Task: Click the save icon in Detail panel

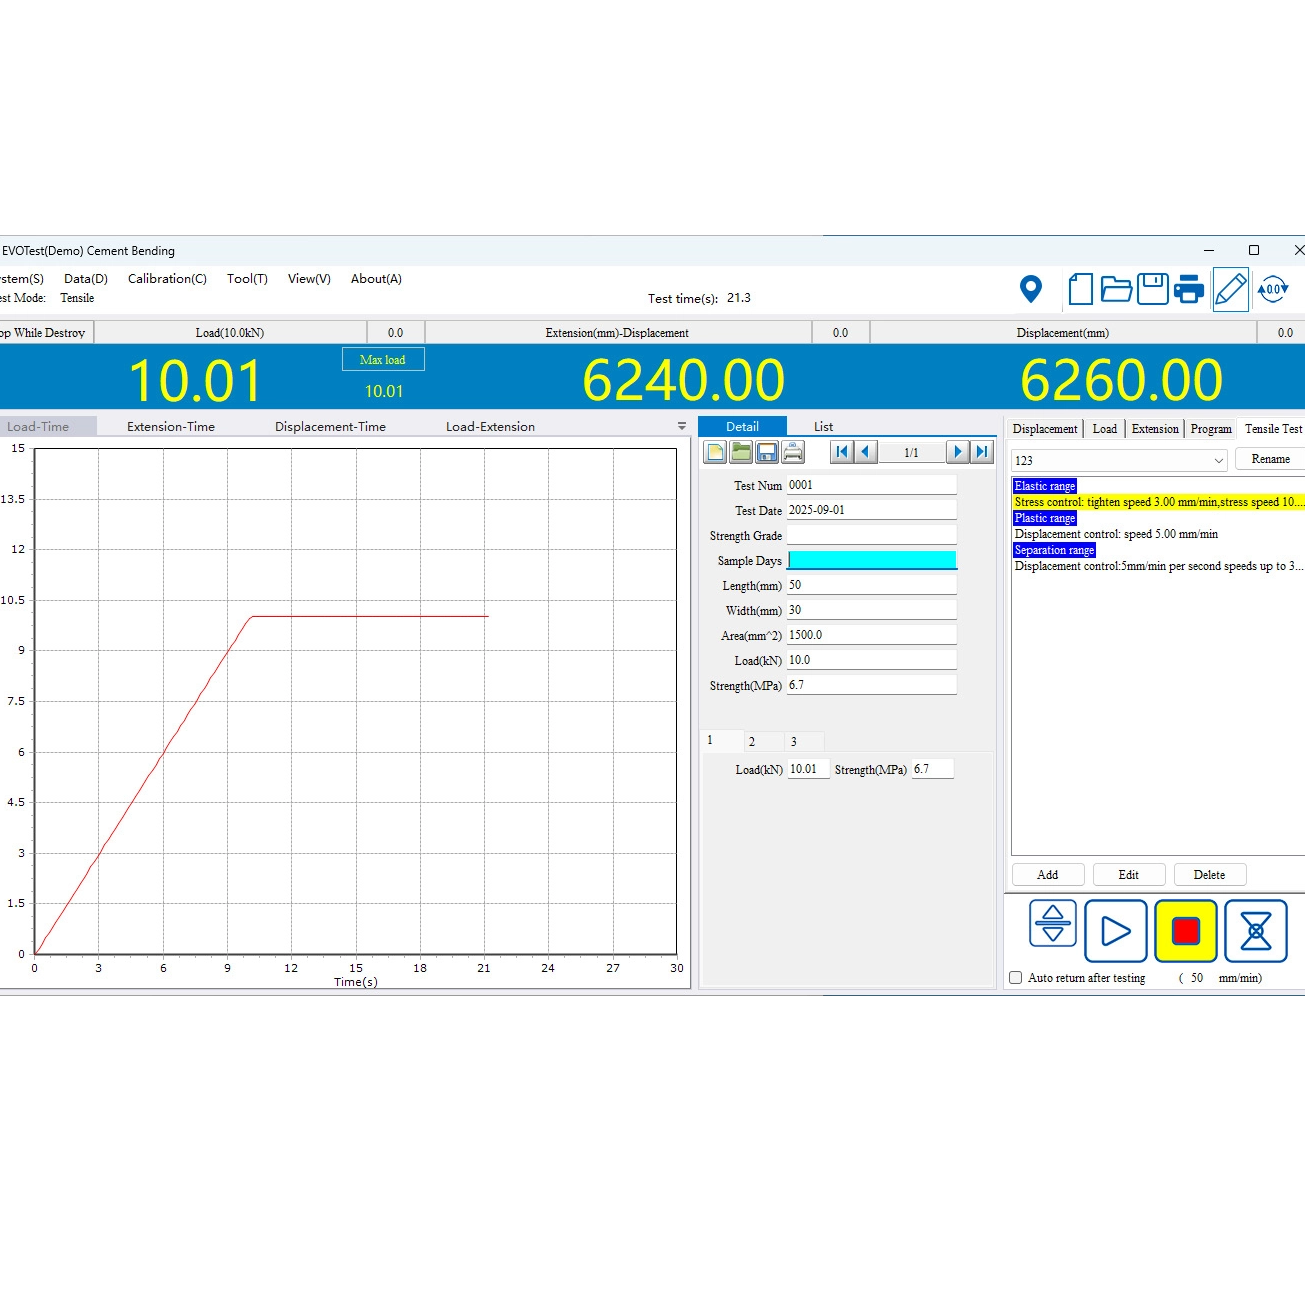Action: (767, 452)
